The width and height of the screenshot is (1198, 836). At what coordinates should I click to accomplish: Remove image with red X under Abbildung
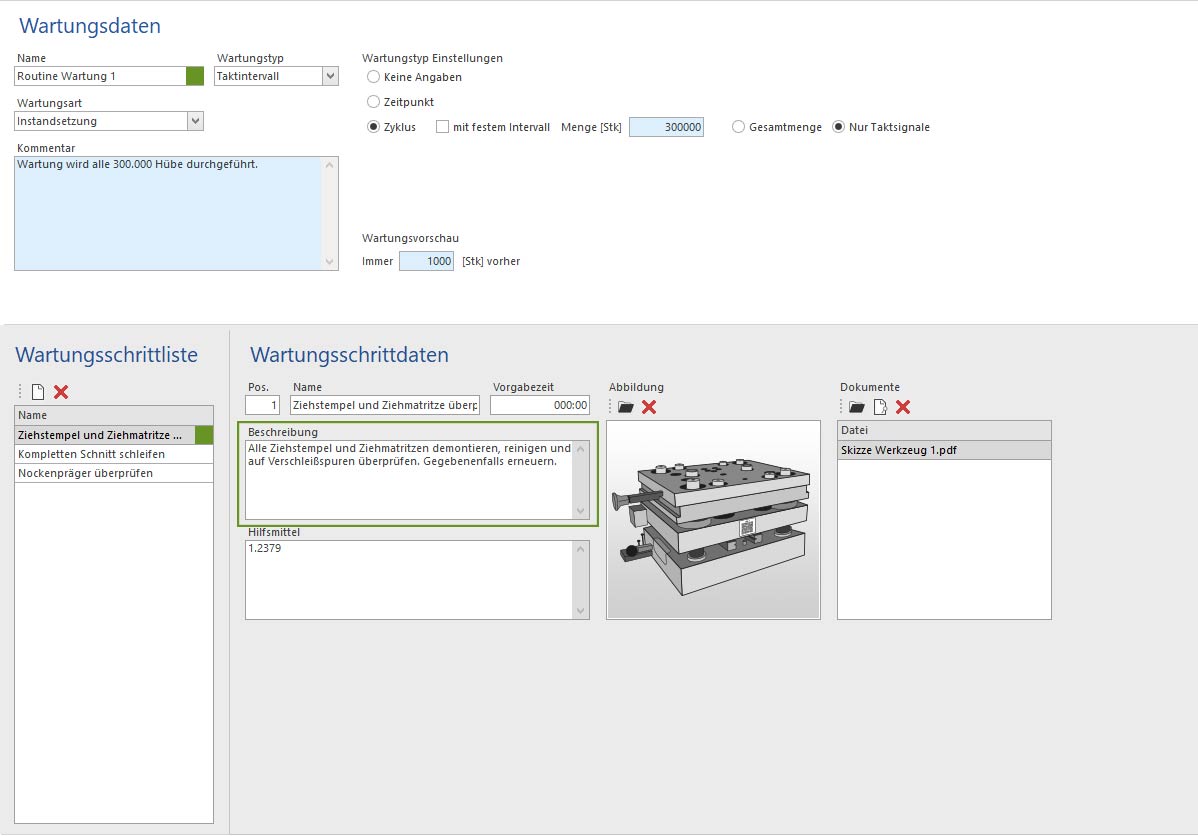(x=649, y=407)
